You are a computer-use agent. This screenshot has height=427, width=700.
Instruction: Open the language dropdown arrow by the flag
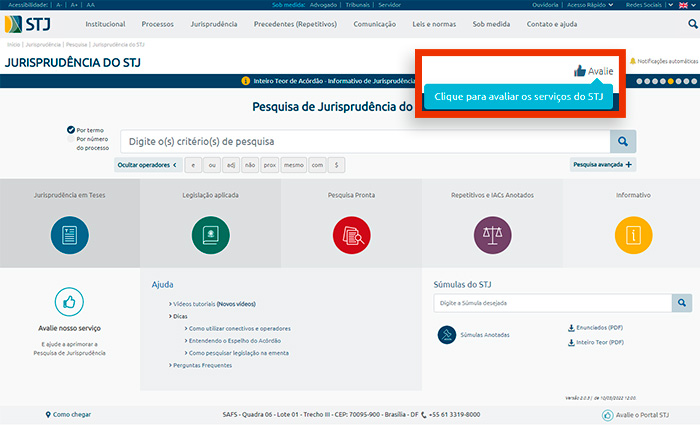click(x=695, y=5)
